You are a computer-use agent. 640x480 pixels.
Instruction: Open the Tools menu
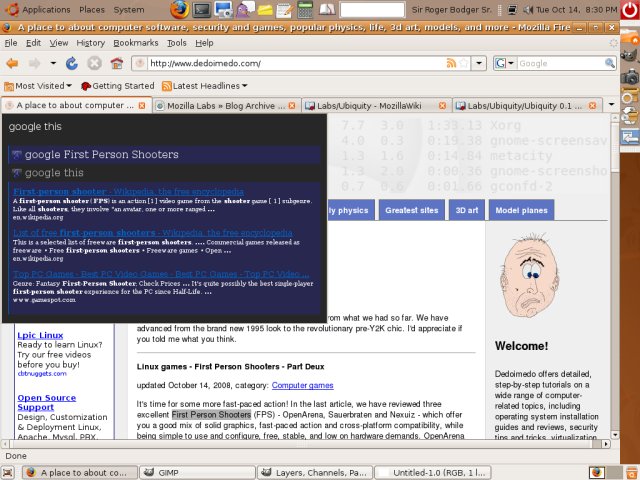(177, 43)
